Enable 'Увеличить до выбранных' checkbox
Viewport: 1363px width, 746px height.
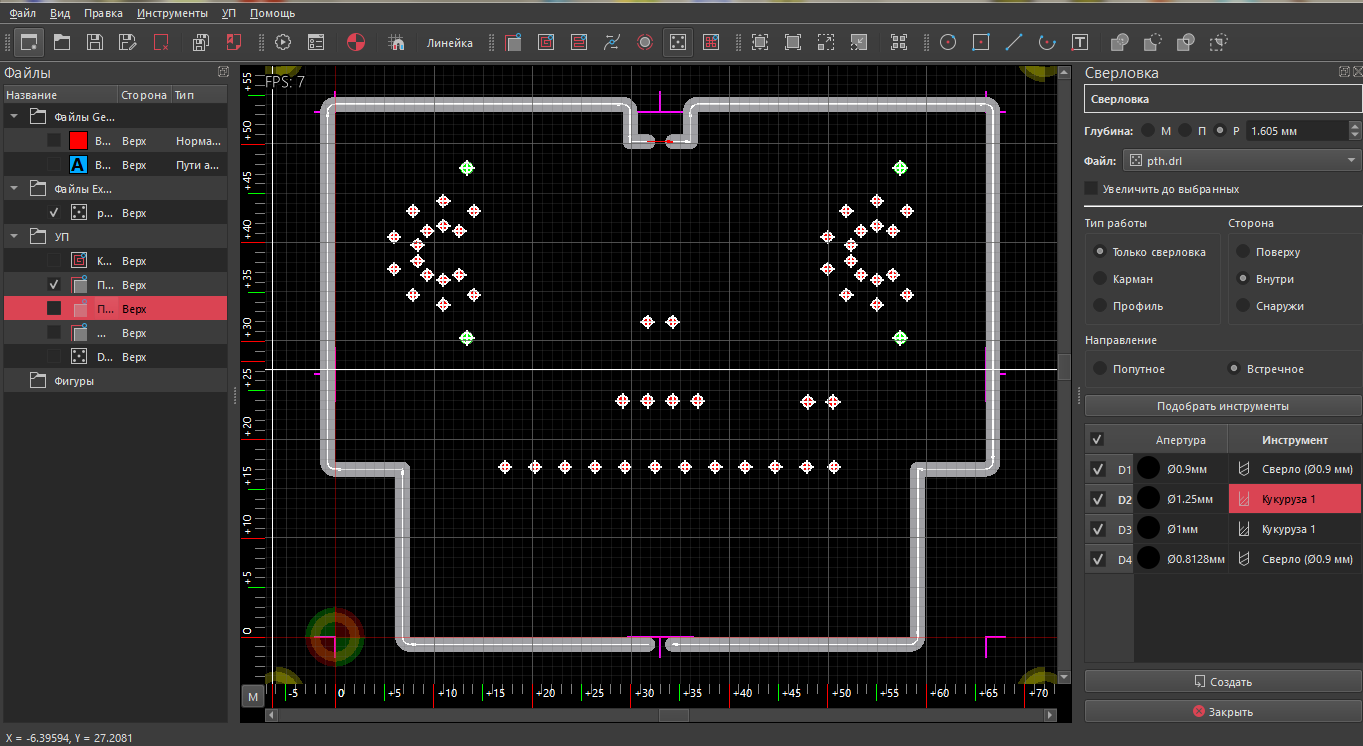(x=1092, y=188)
